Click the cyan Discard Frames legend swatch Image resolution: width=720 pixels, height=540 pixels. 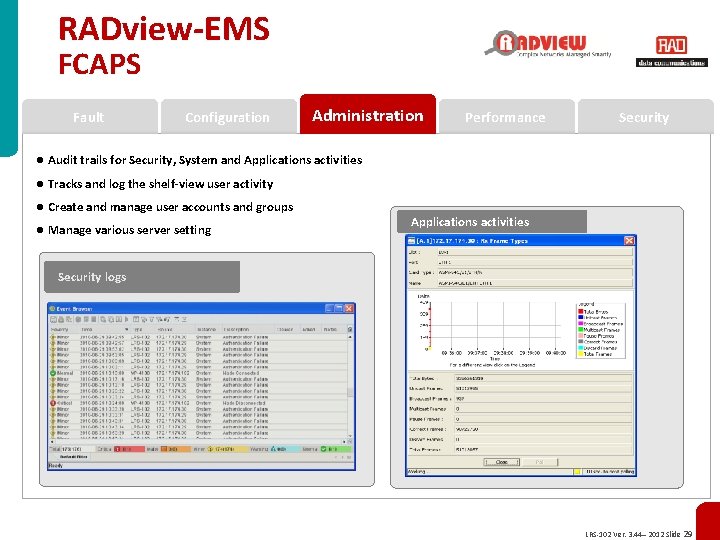coord(580,348)
